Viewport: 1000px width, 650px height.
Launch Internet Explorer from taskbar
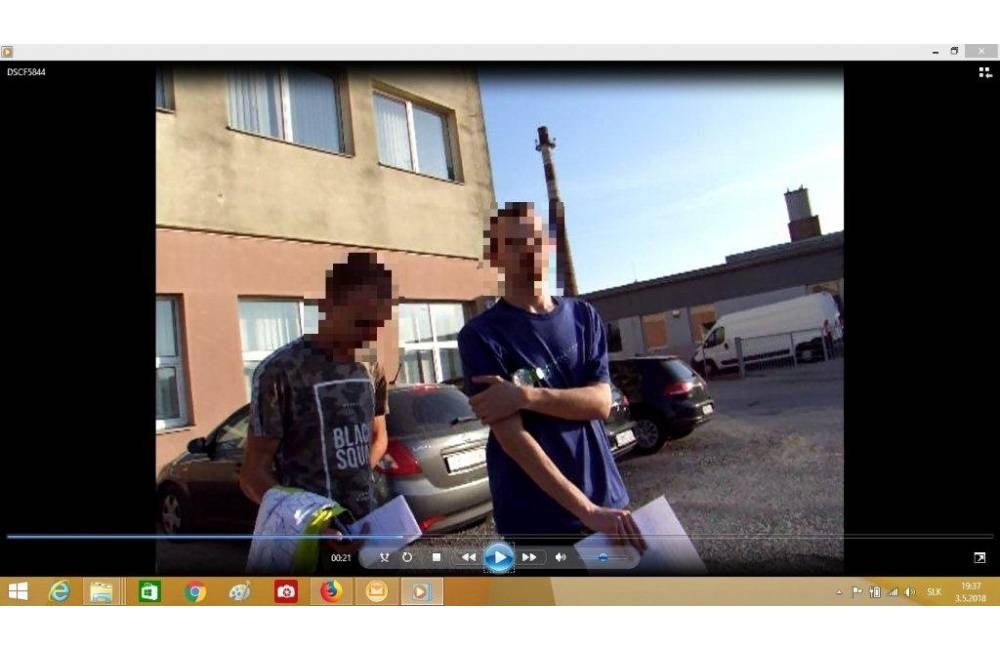coord(60,591)
